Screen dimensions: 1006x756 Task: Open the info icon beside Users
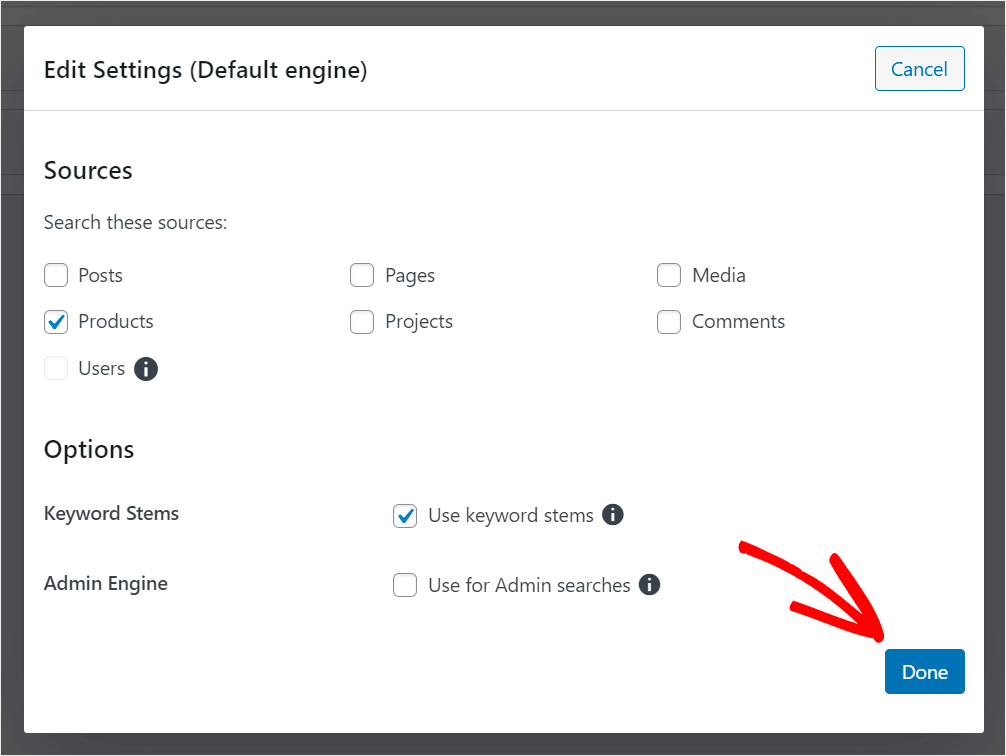tap(146, 369)
